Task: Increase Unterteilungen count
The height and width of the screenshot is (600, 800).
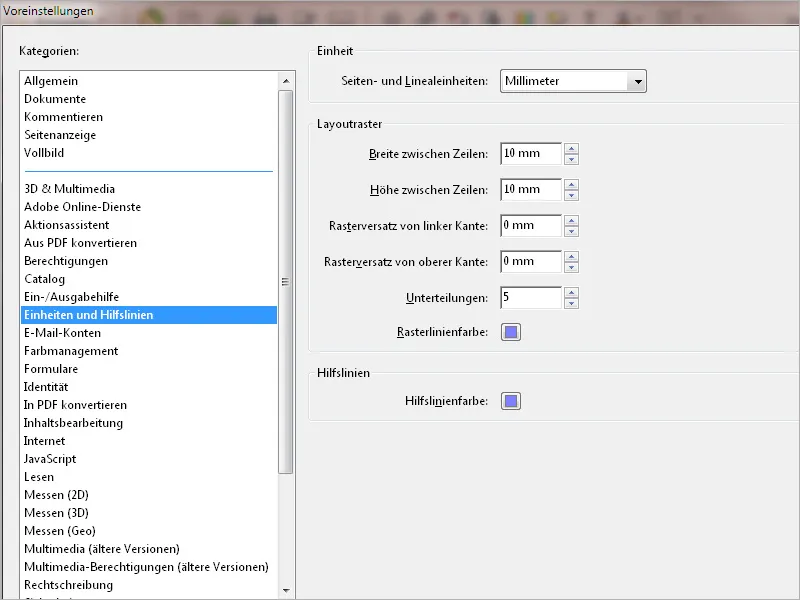Action: point(571,292)
